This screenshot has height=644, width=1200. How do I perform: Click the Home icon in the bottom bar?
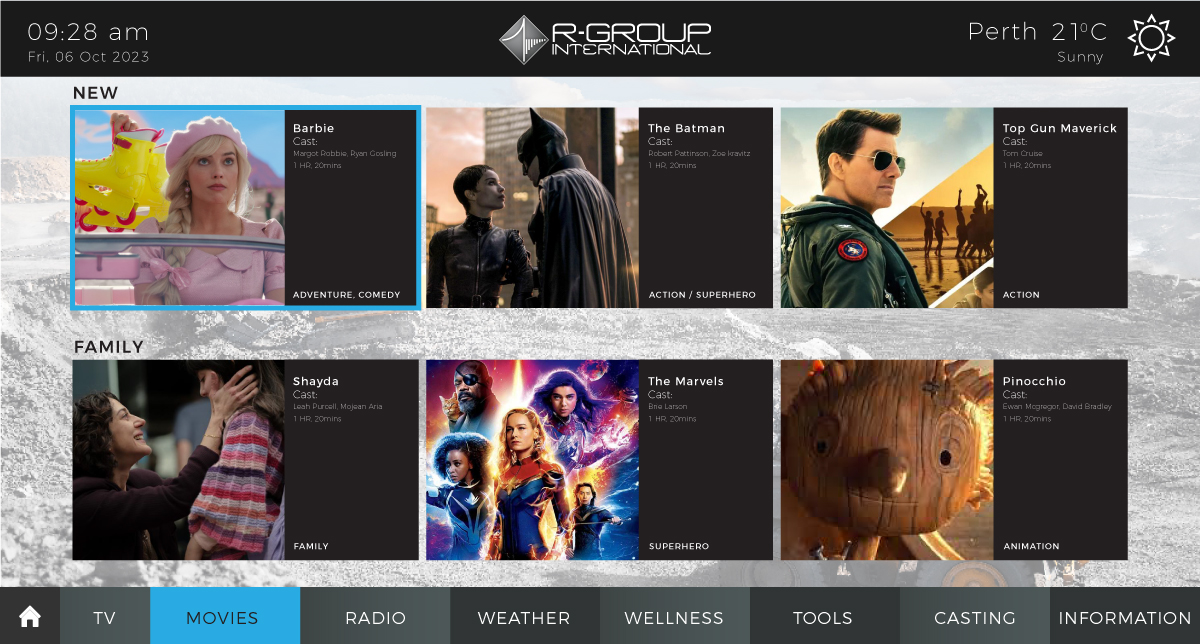click(30, 616)
